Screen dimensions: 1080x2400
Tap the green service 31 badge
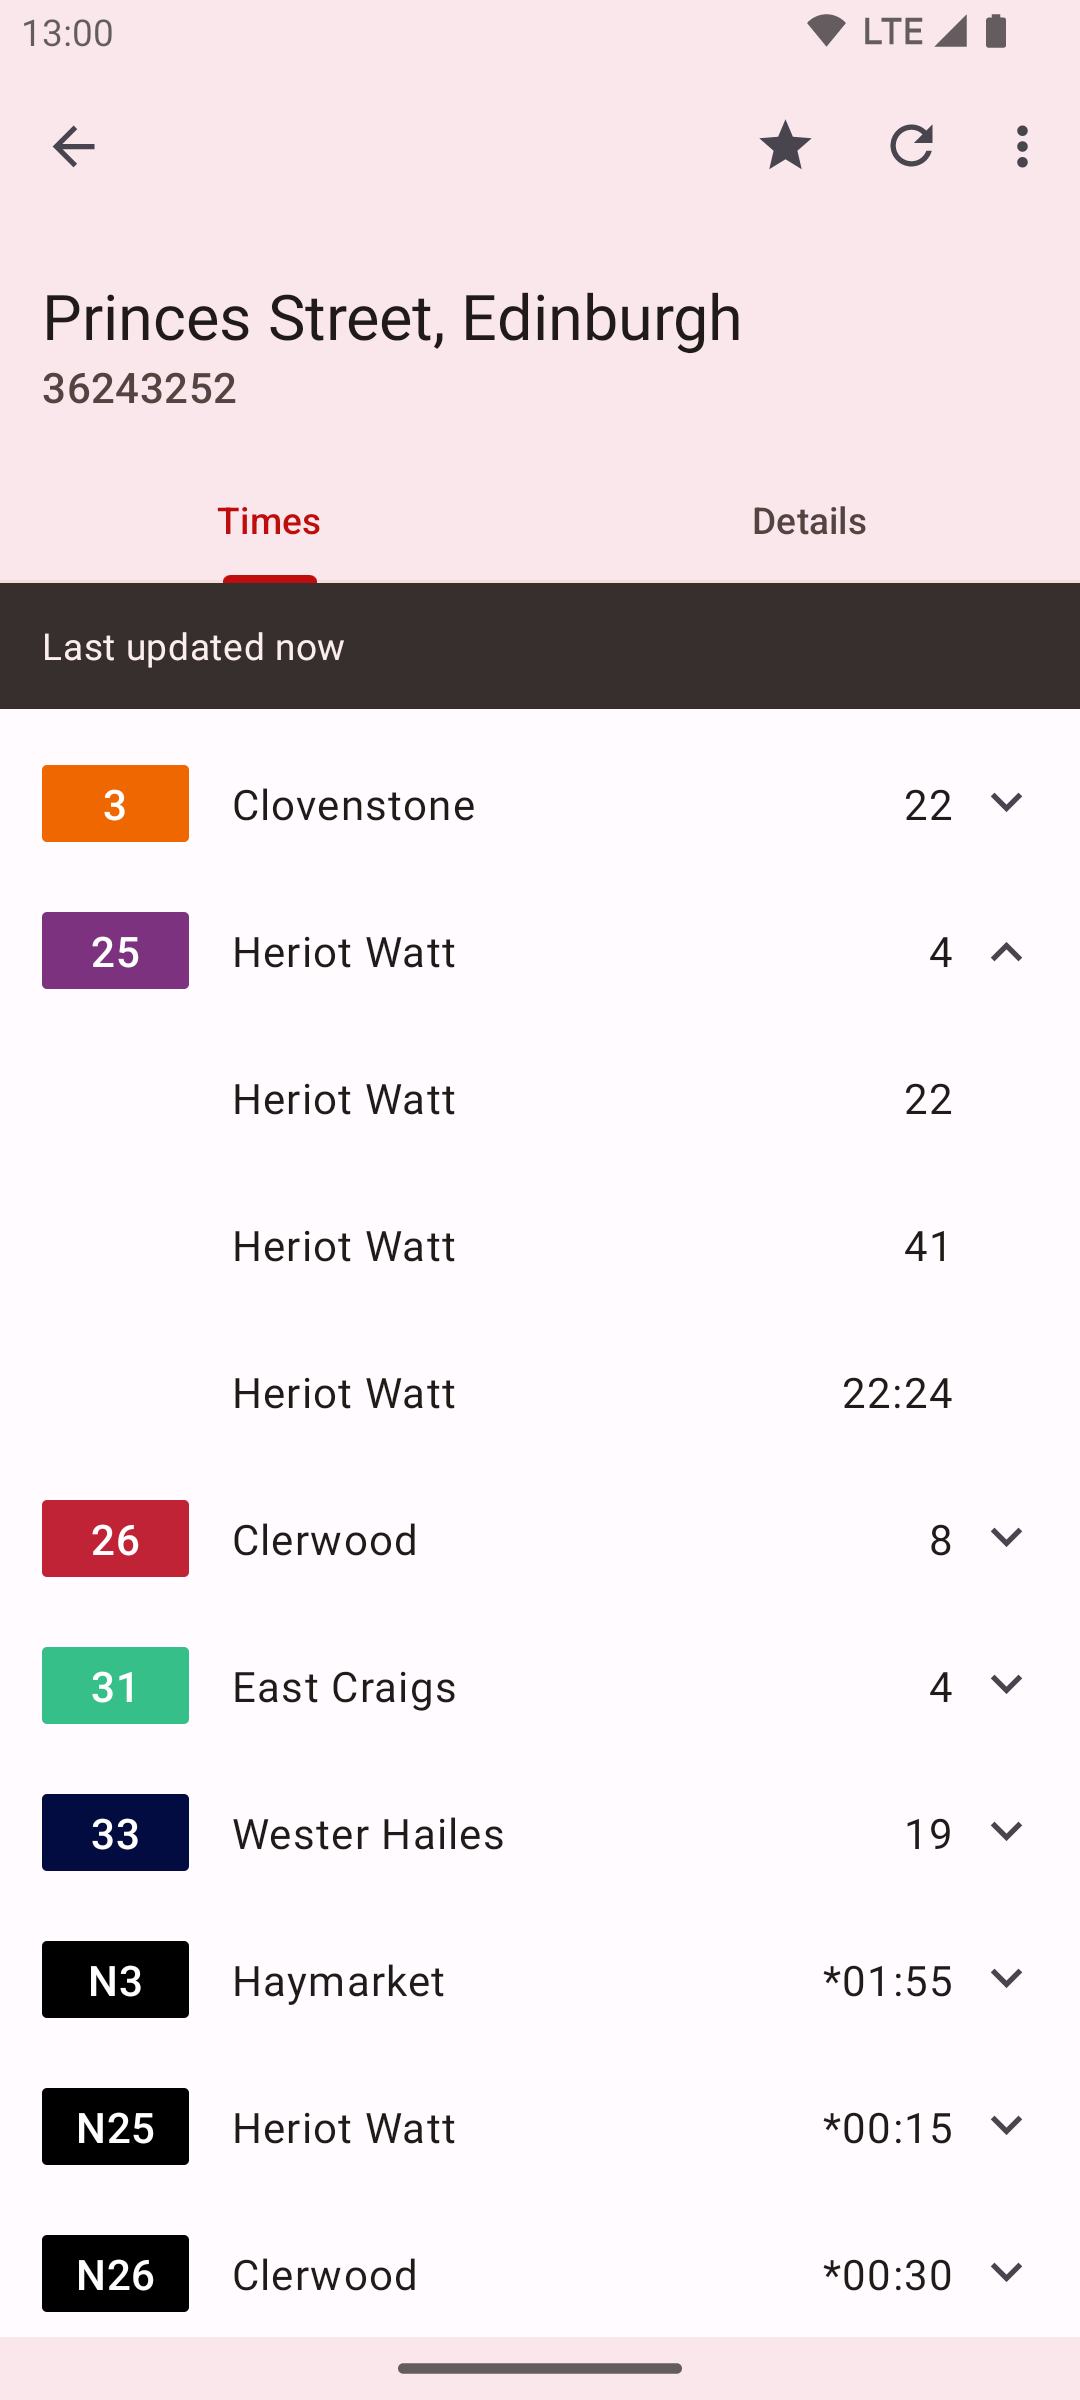[115, 1685]
